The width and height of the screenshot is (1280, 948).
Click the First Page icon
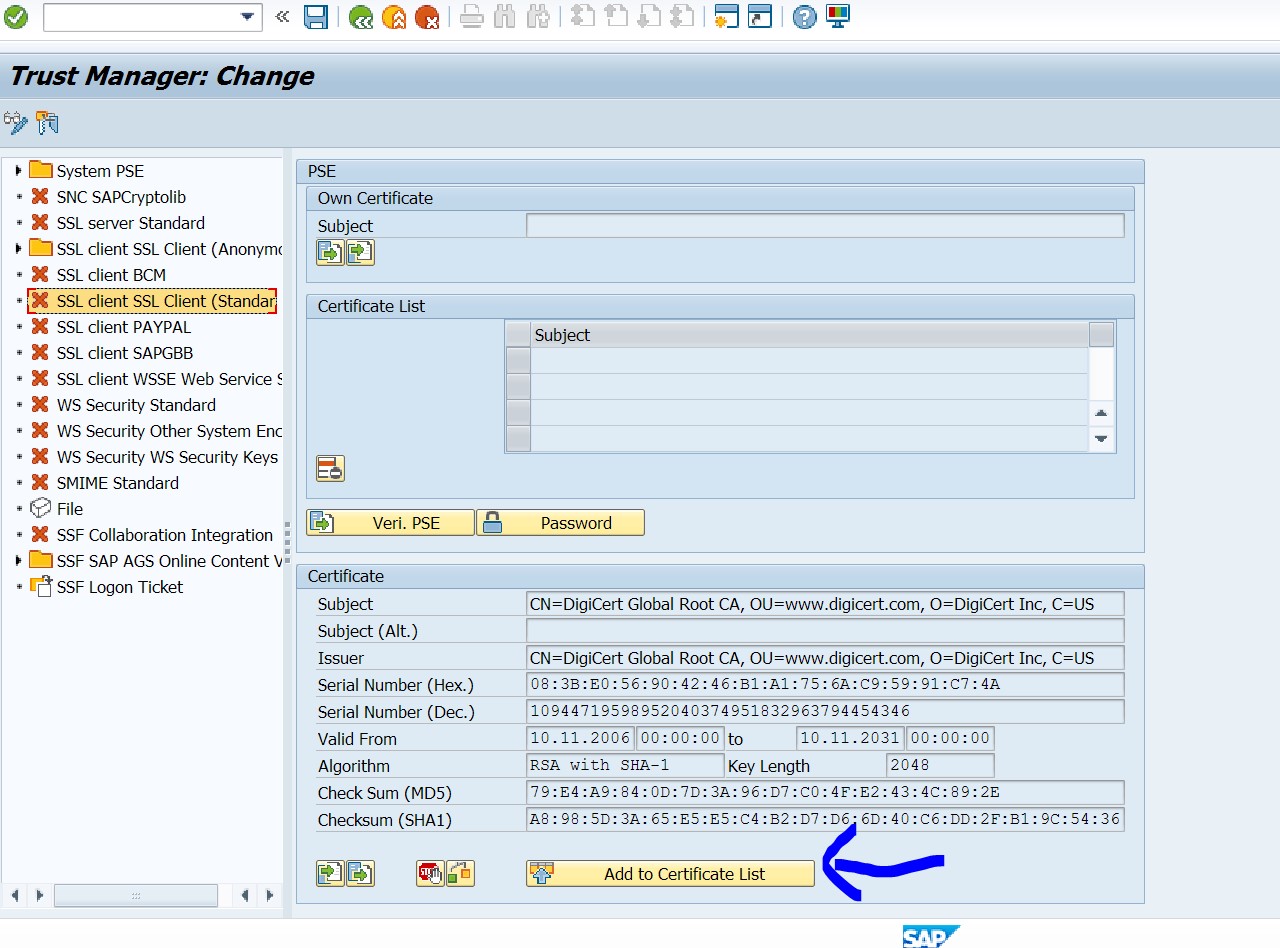[x=583, y=17]
